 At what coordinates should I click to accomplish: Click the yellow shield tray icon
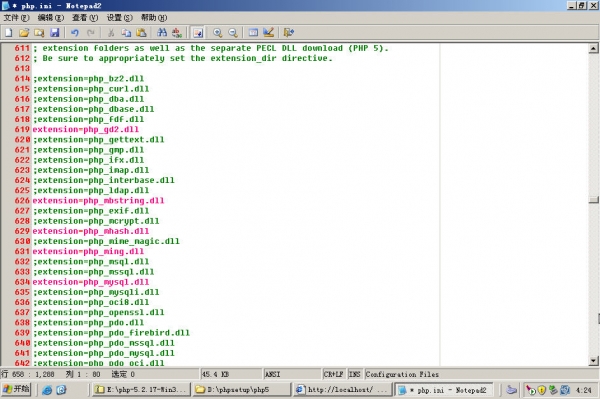(x=542, y=390)
